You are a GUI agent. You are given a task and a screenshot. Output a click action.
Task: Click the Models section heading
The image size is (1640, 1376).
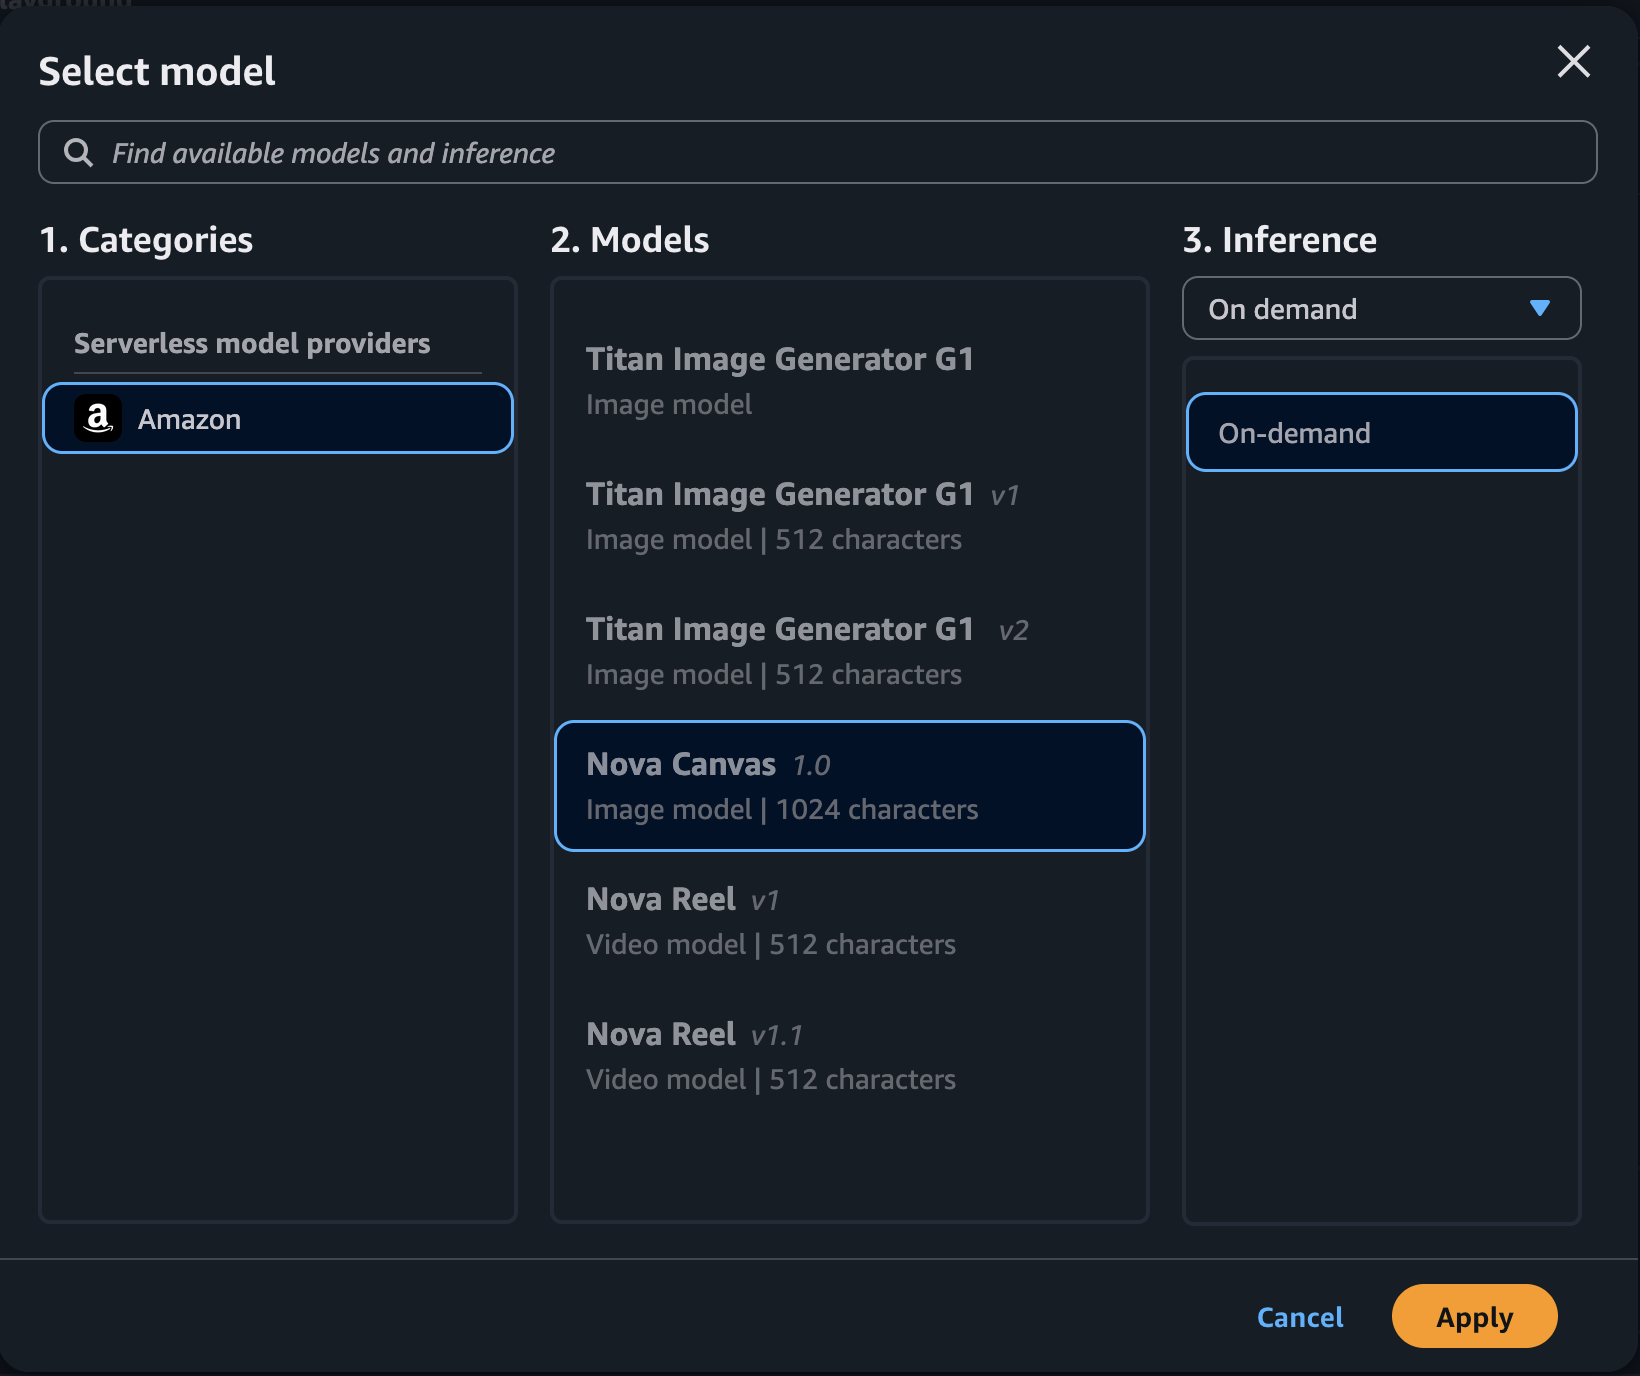click(630, 239)
